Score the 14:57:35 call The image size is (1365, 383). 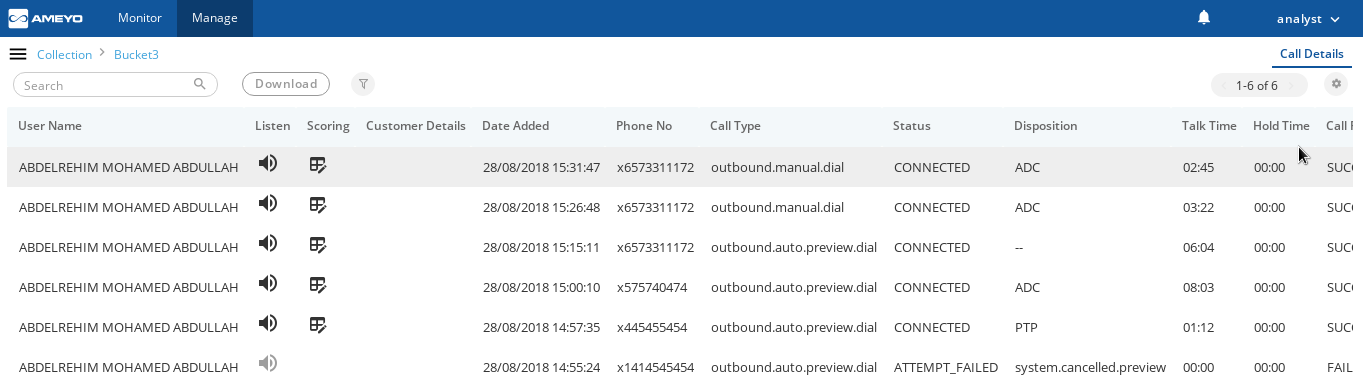pyautogui.click(x=318, y=324)
